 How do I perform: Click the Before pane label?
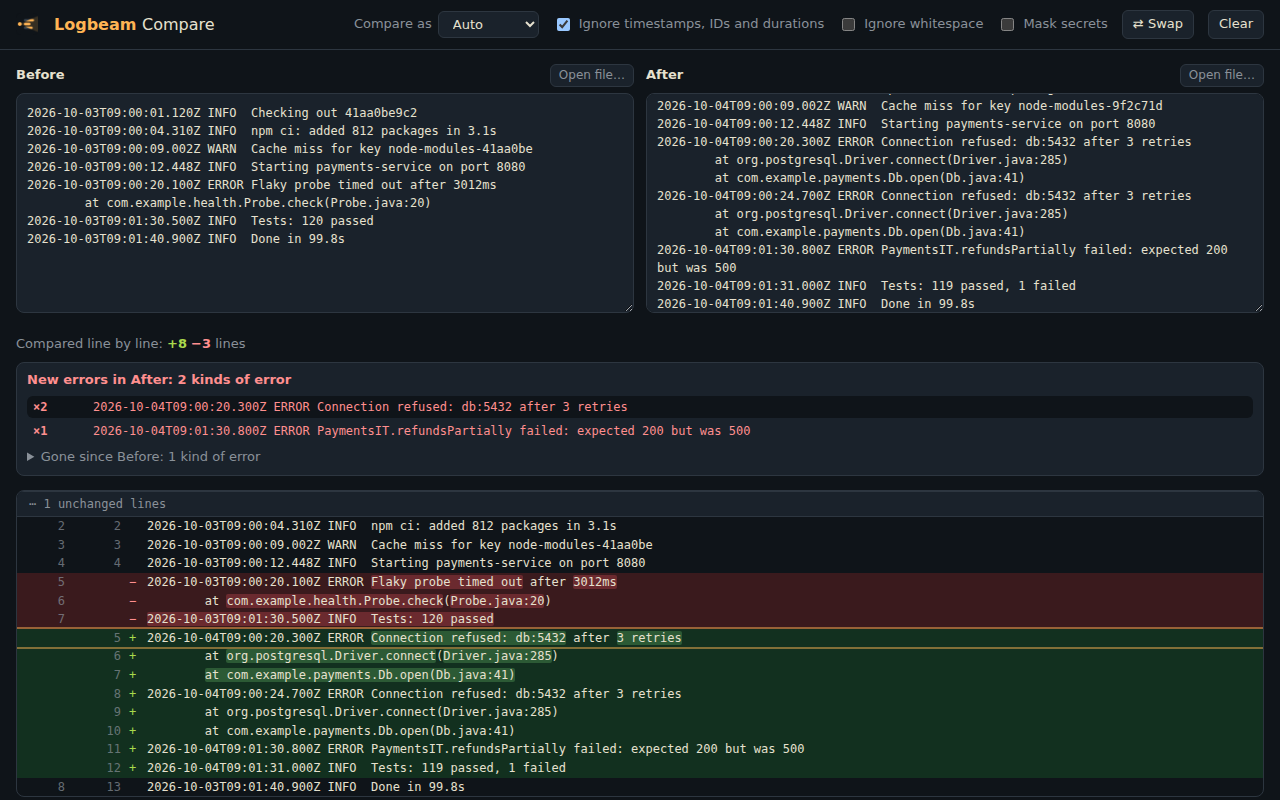40,75
